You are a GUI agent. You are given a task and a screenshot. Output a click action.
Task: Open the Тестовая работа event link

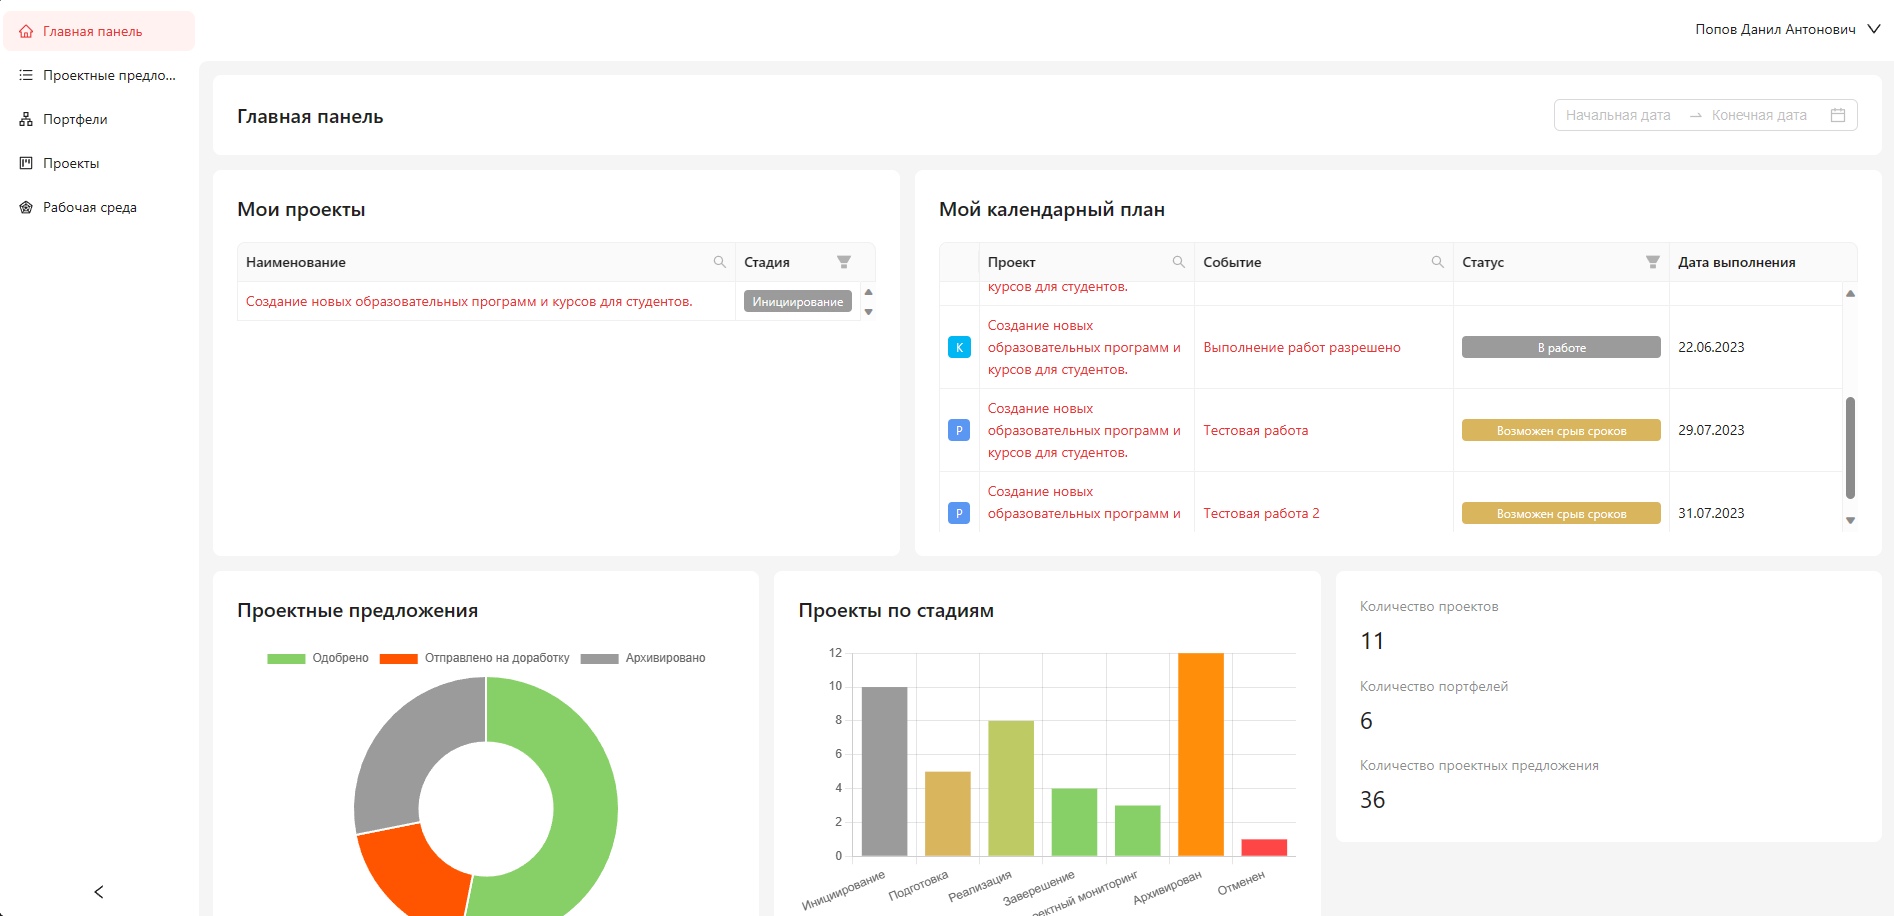(x=1256, y=430)
